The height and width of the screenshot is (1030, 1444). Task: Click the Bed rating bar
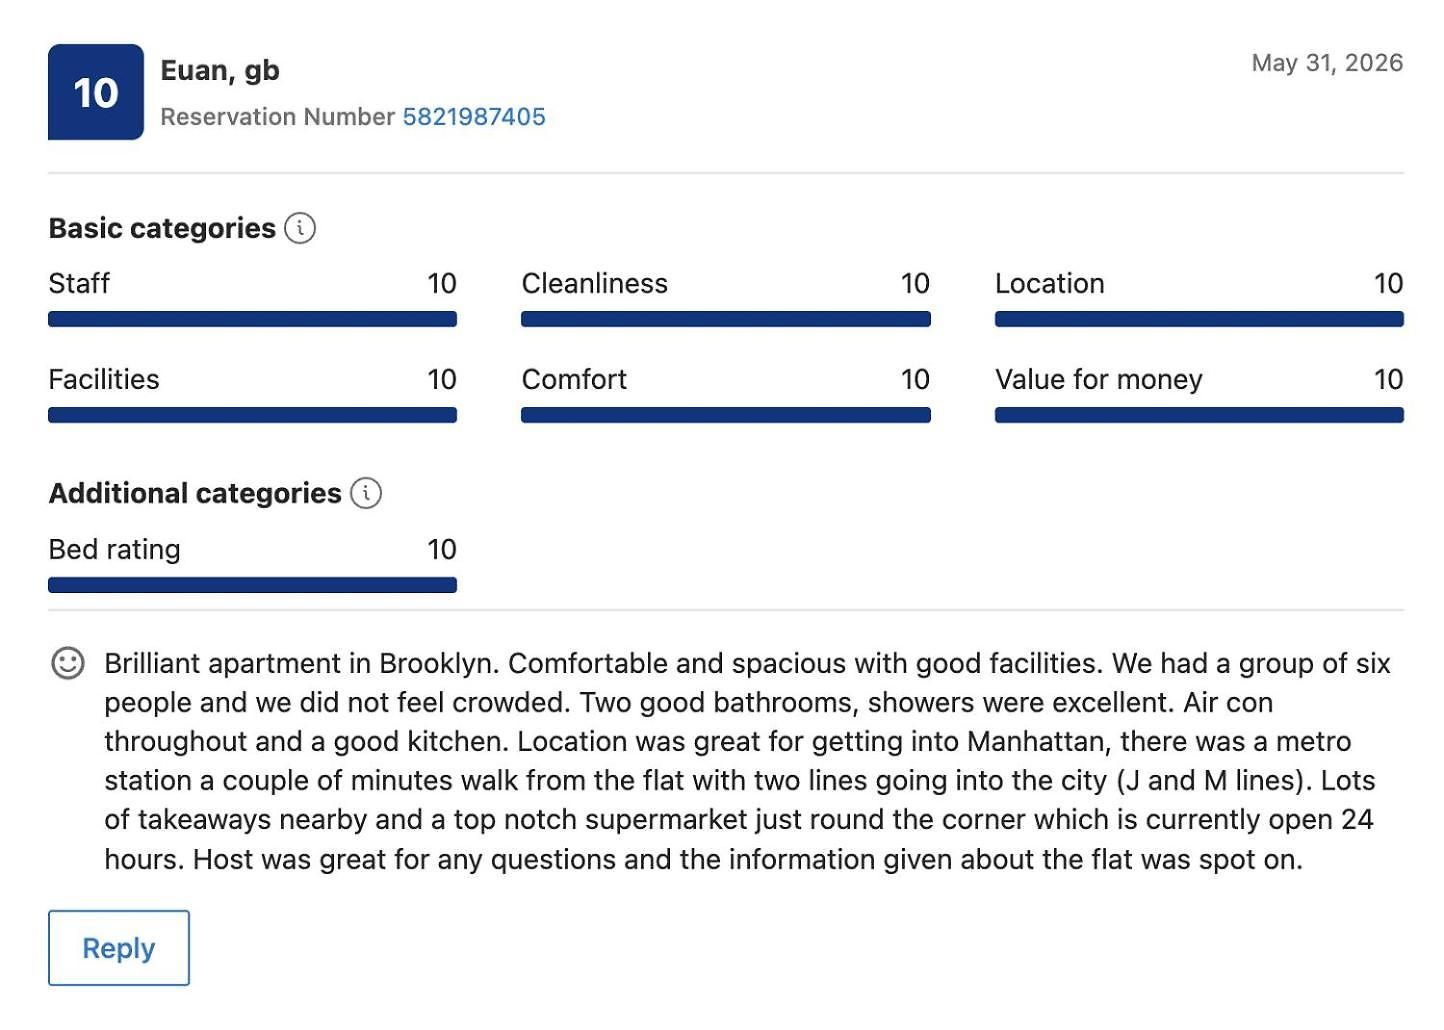253,585
